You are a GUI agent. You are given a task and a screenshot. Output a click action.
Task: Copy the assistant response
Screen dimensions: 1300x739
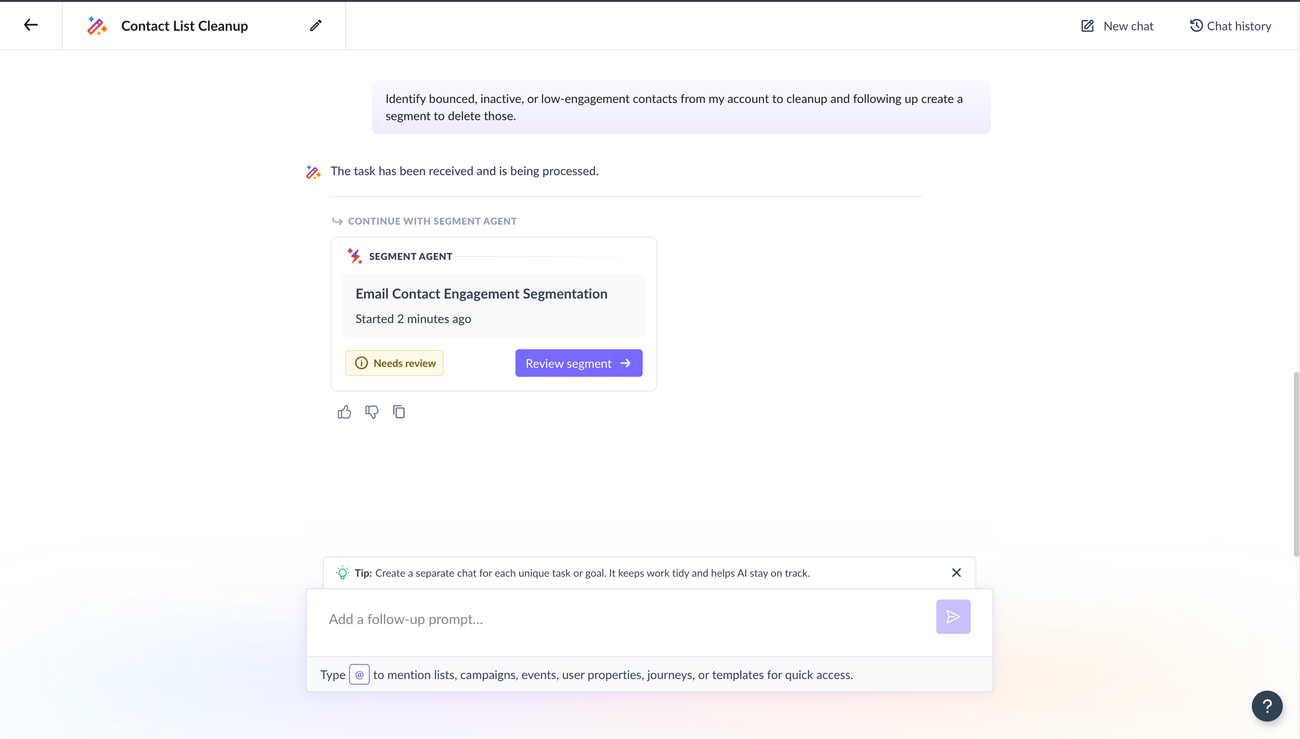pyautogui.click(x=399, y=412)
